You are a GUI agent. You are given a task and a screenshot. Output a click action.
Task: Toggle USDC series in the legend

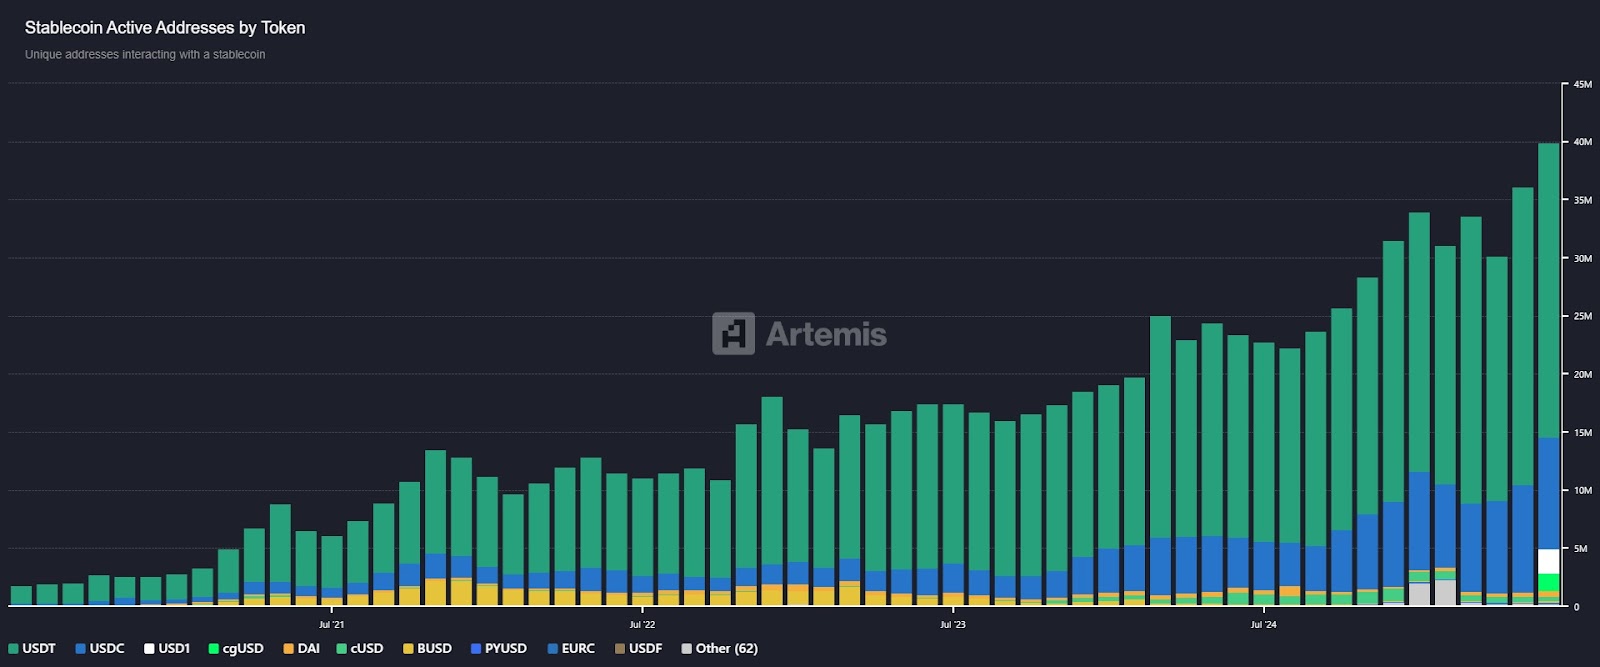click(100, 648)
